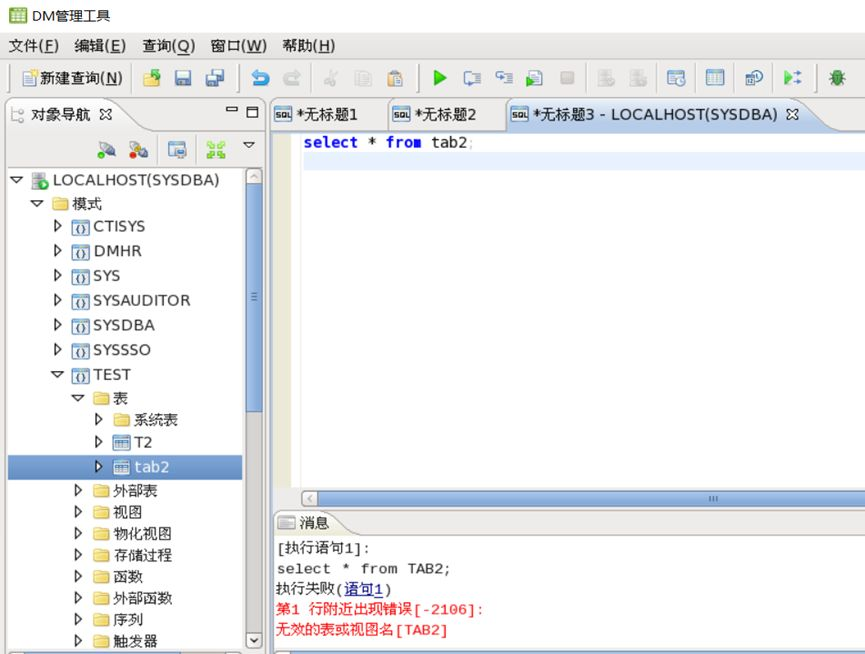
Task: Switch to the 无标题2 query tab
Action: tap(445, 115)
